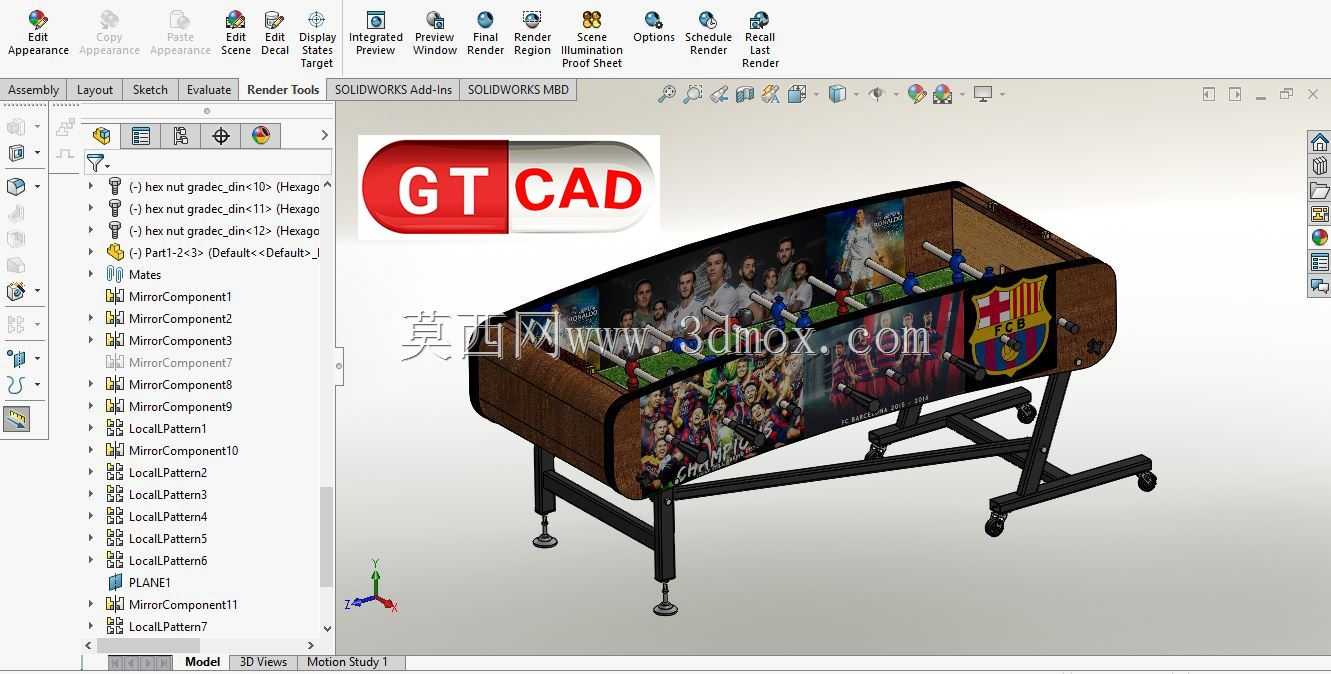Open PropertyManager tab icon
The image size is (1331, 674).
[141, 136]
